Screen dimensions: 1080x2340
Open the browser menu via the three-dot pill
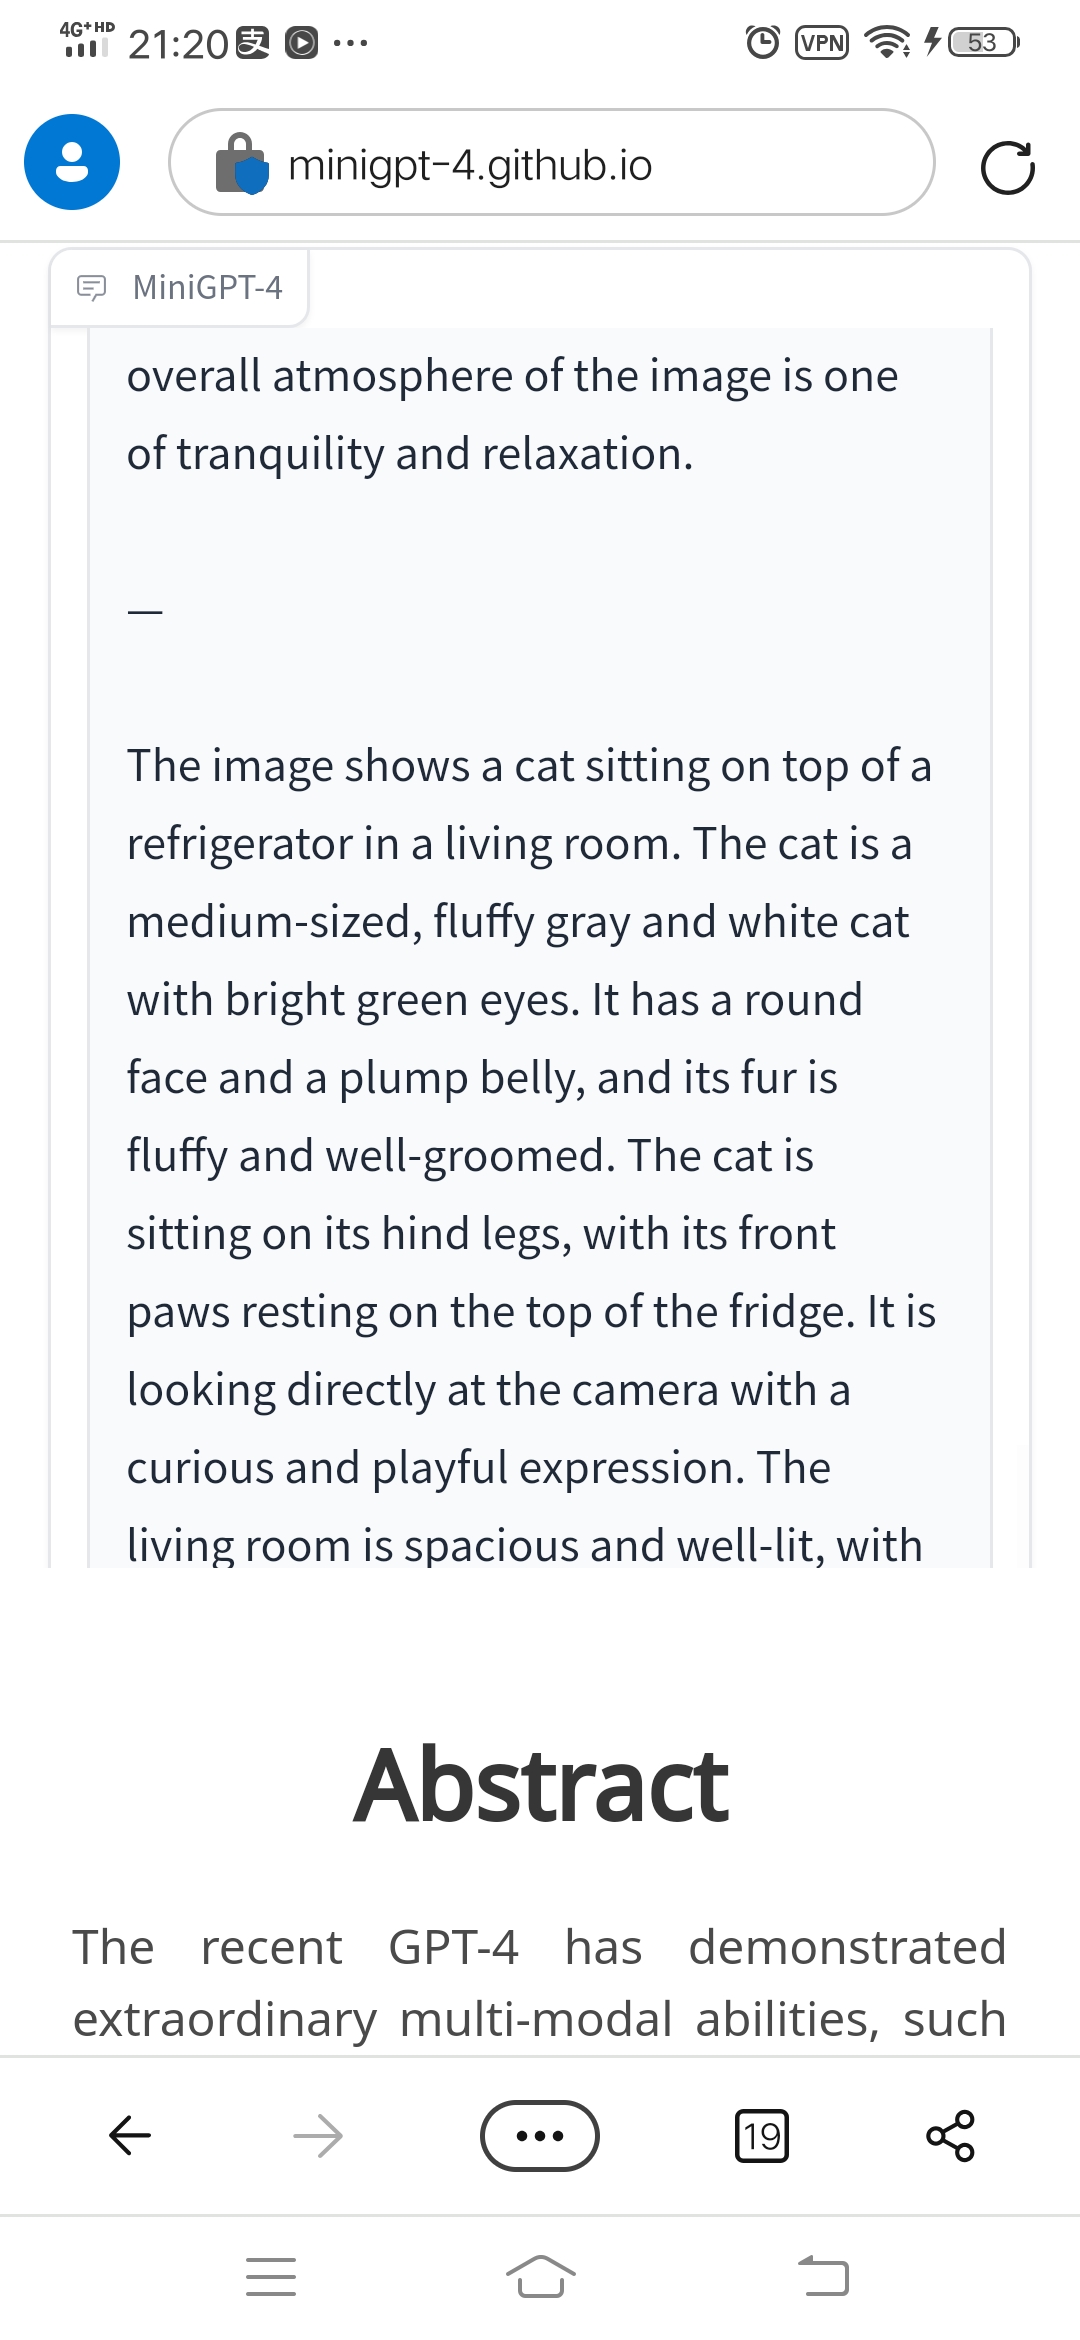tap(540, 2136)
